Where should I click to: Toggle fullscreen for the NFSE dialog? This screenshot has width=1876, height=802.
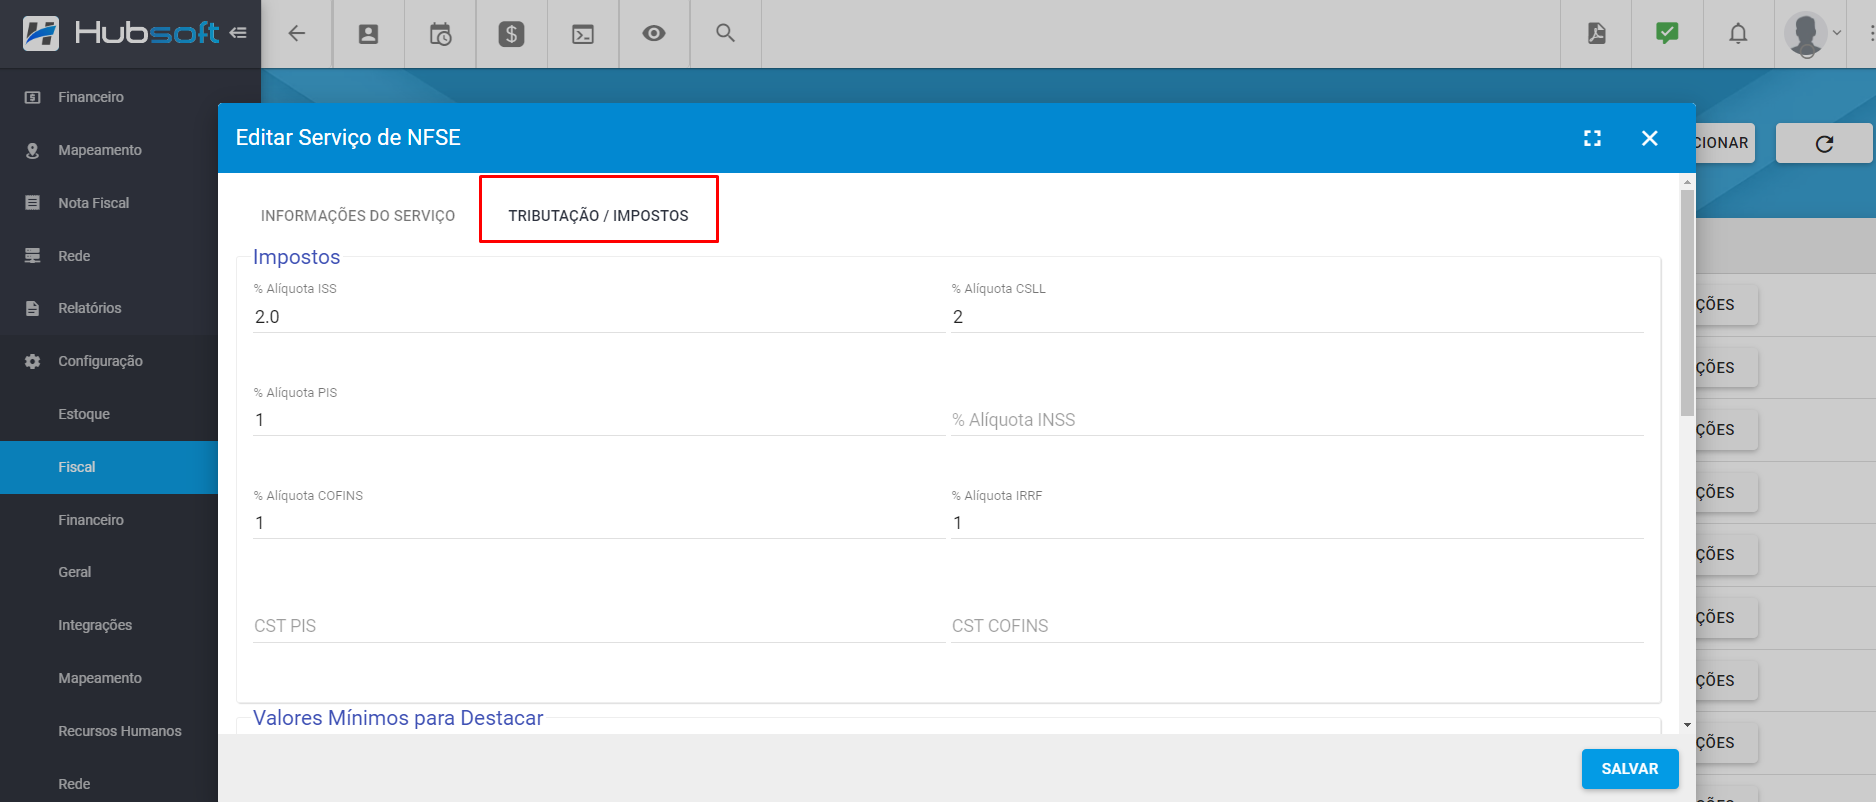click(1592, 138)
